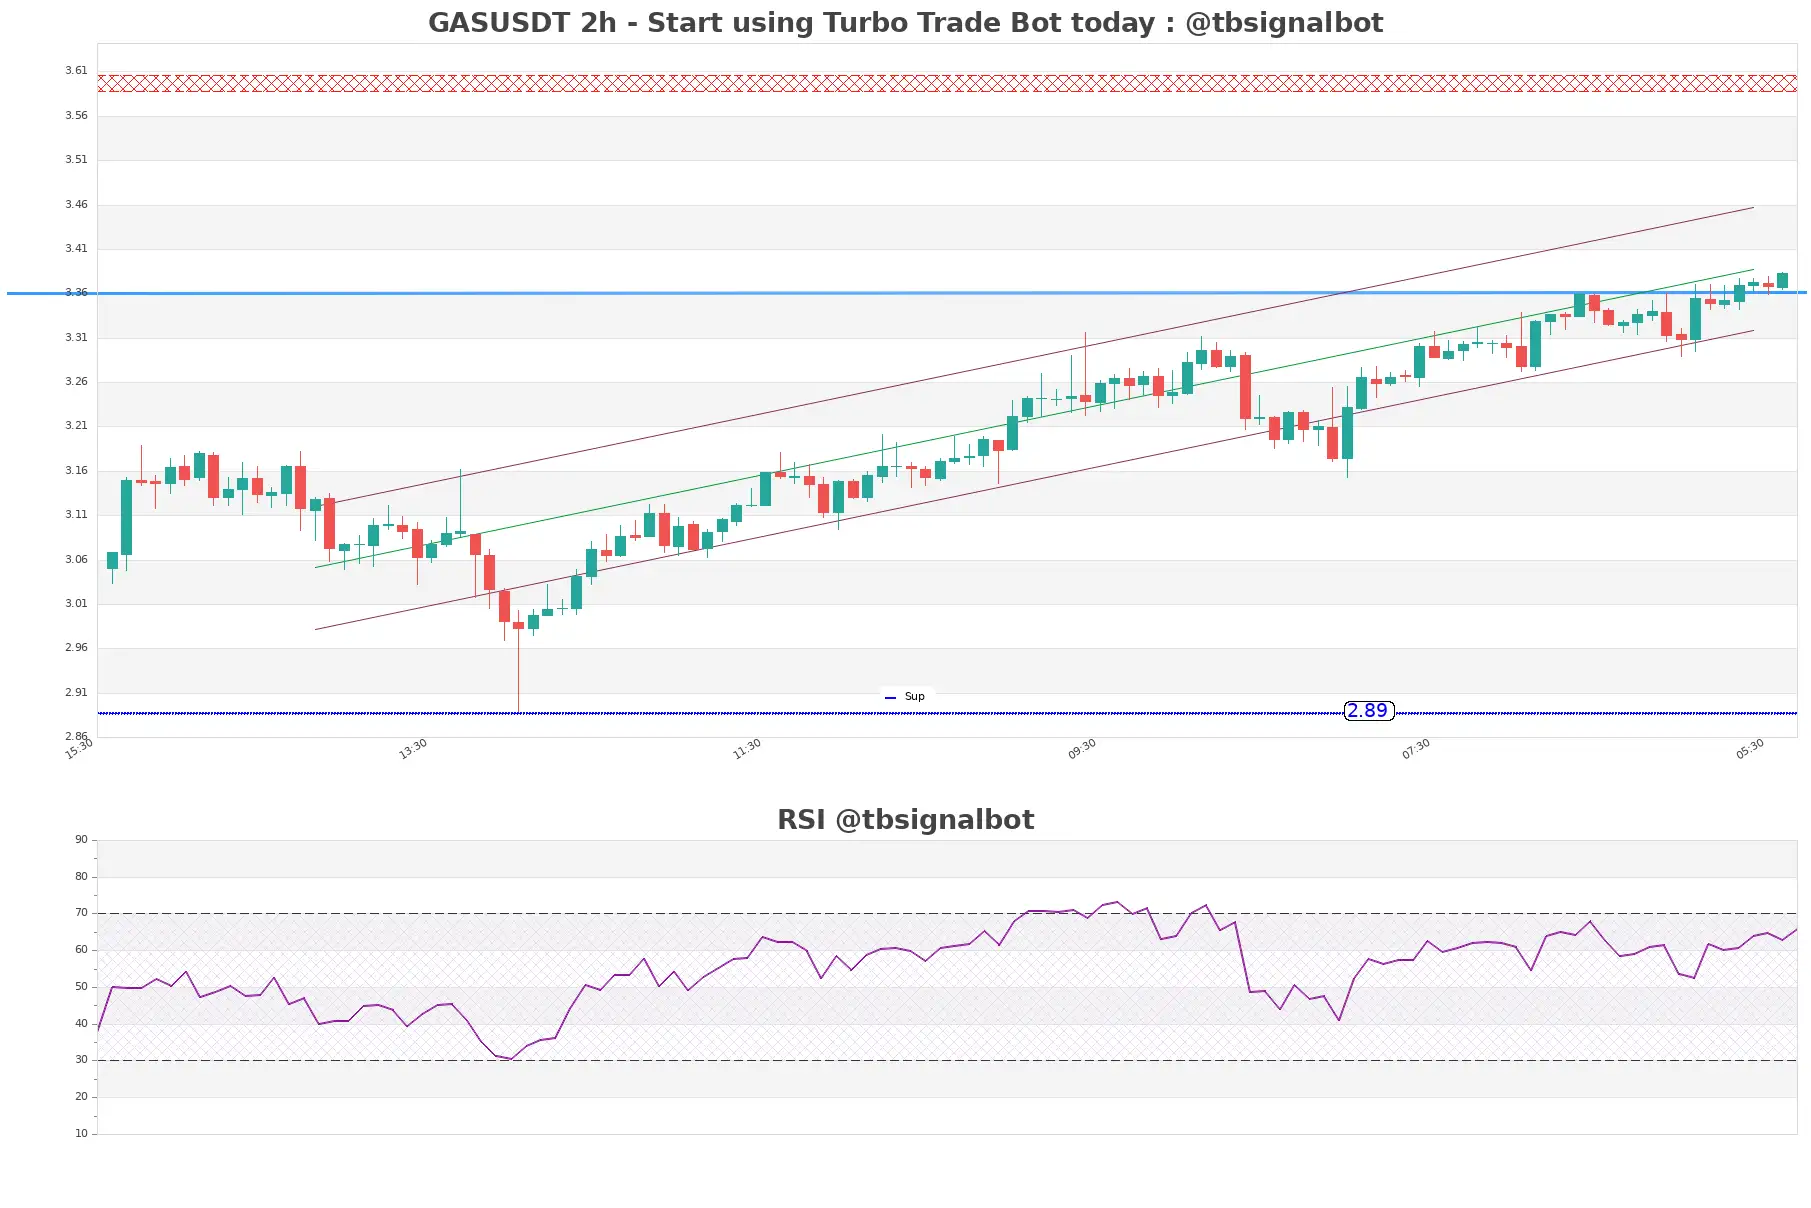The image size is (1811, 1208).
Task: Click the 3.01 price axis label
Action: [x=76, y=604]
